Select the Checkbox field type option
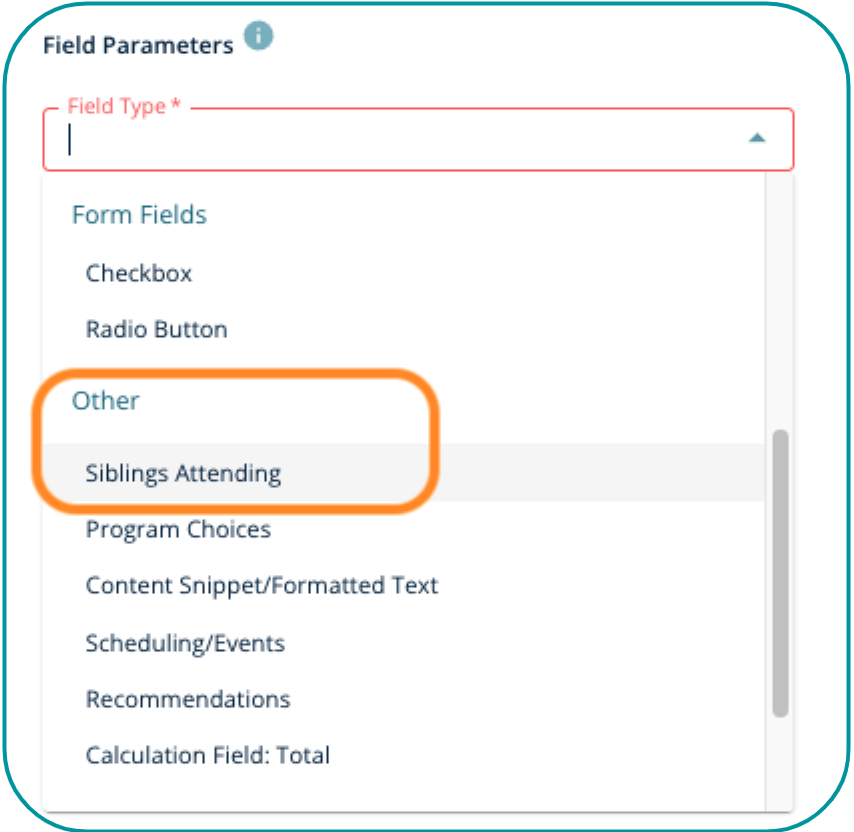 [x=139, y=273]
